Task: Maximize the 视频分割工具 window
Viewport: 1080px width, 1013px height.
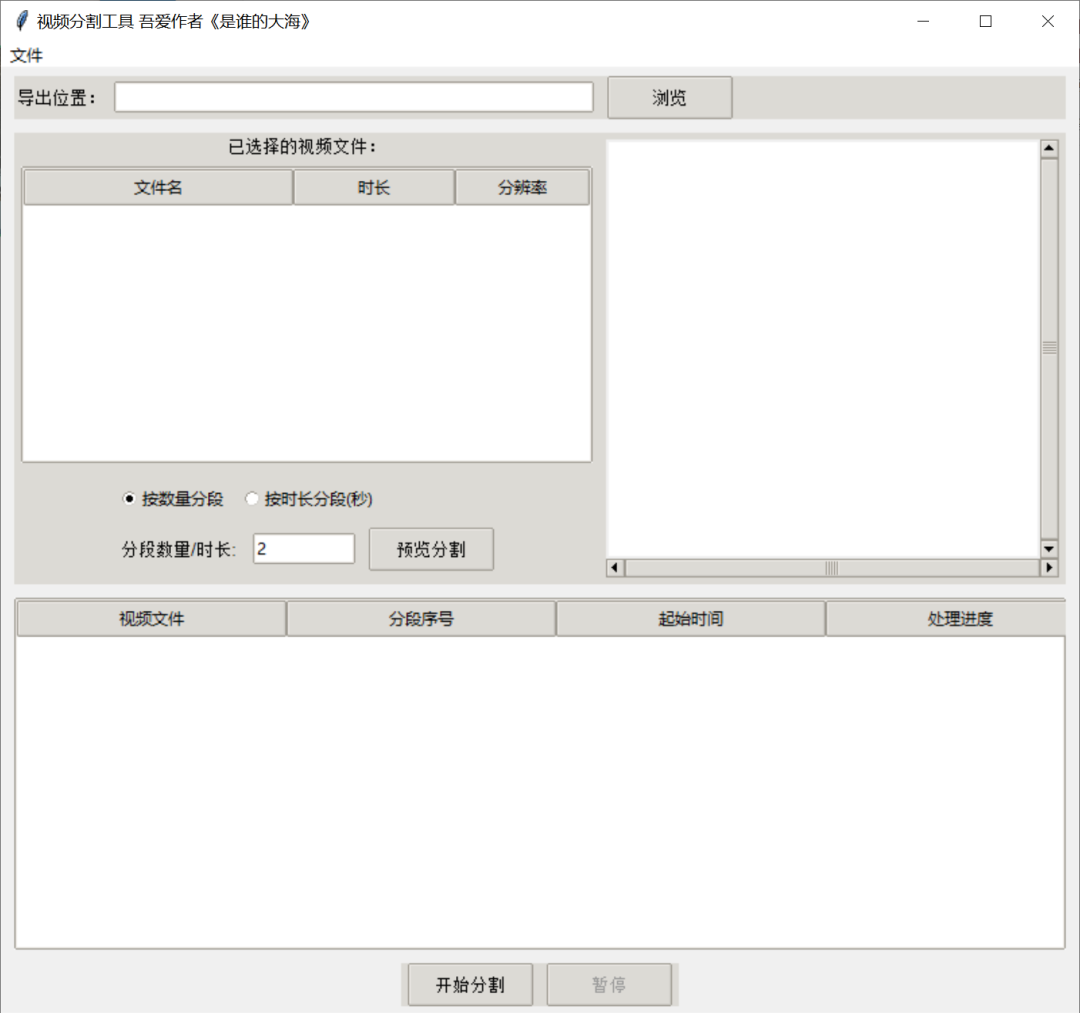Action: 986,21
